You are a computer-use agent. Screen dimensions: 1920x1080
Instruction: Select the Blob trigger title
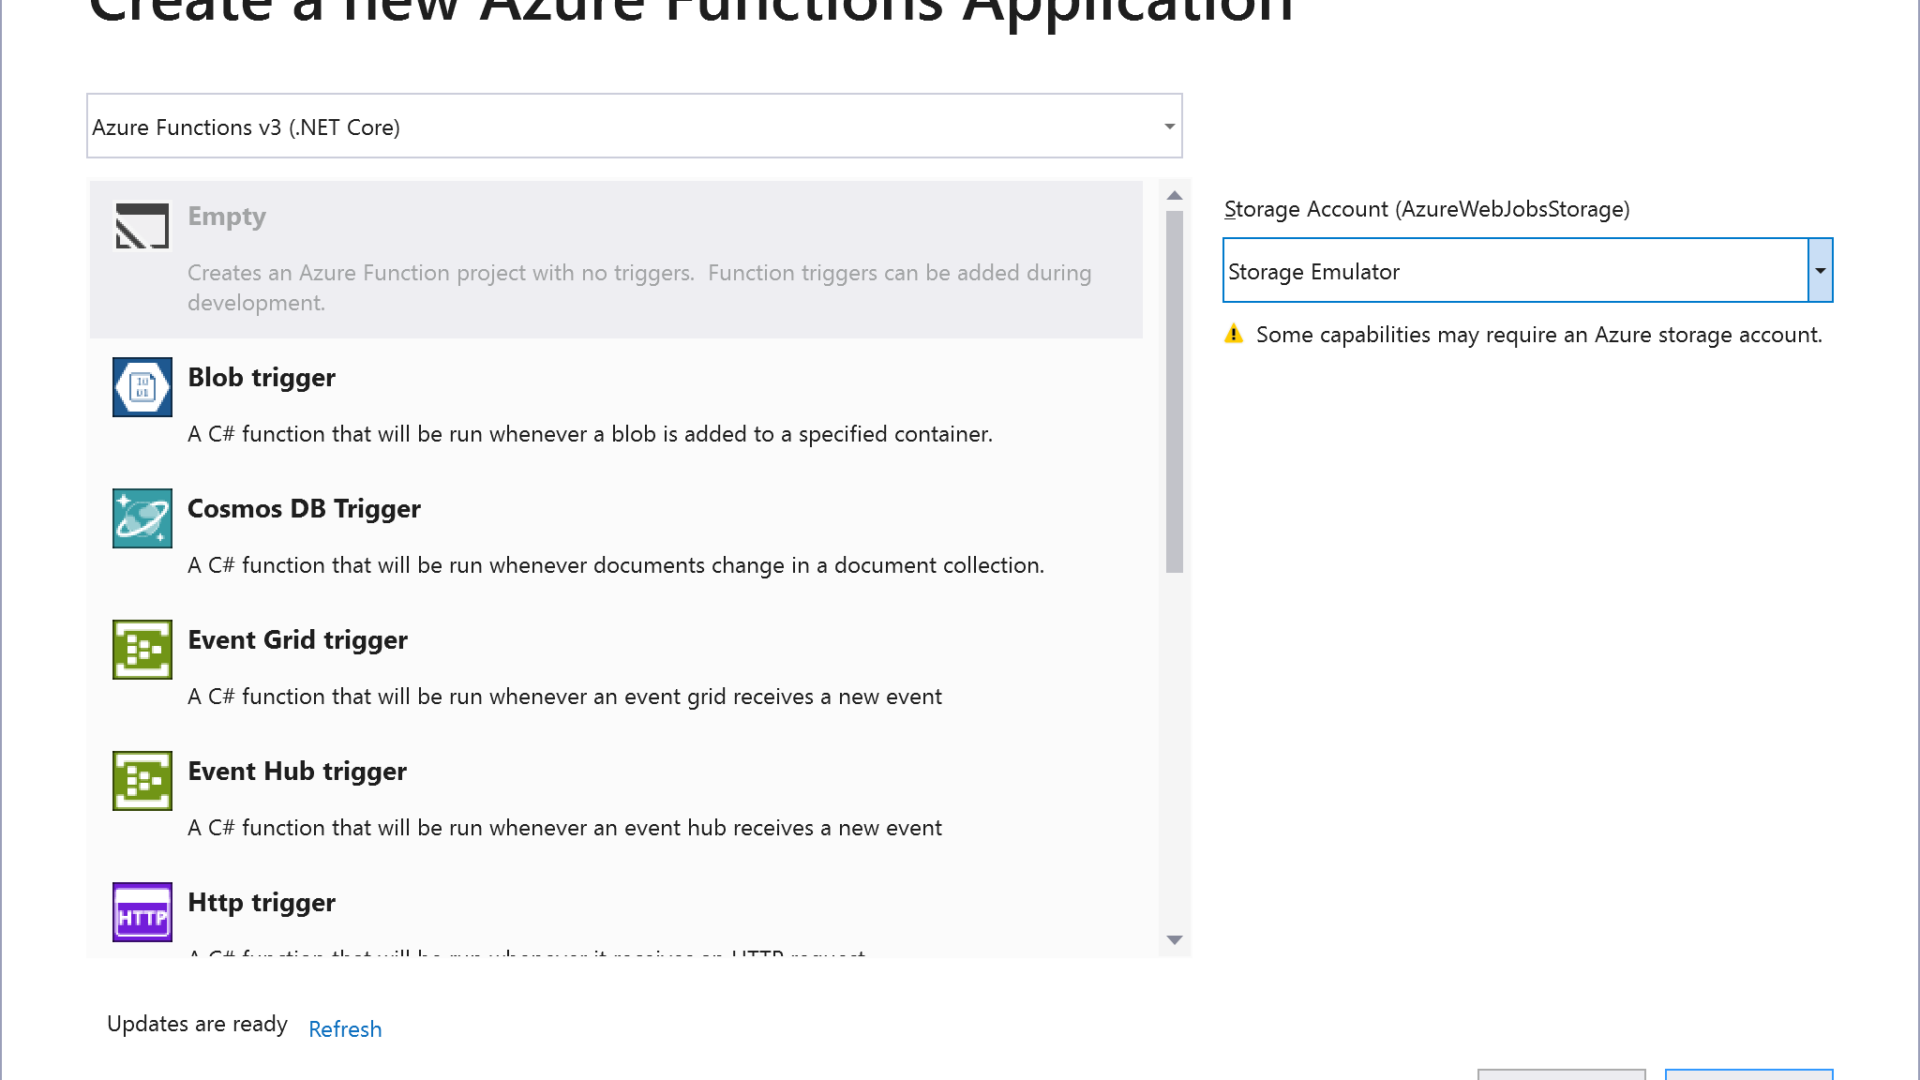(262, 377)
